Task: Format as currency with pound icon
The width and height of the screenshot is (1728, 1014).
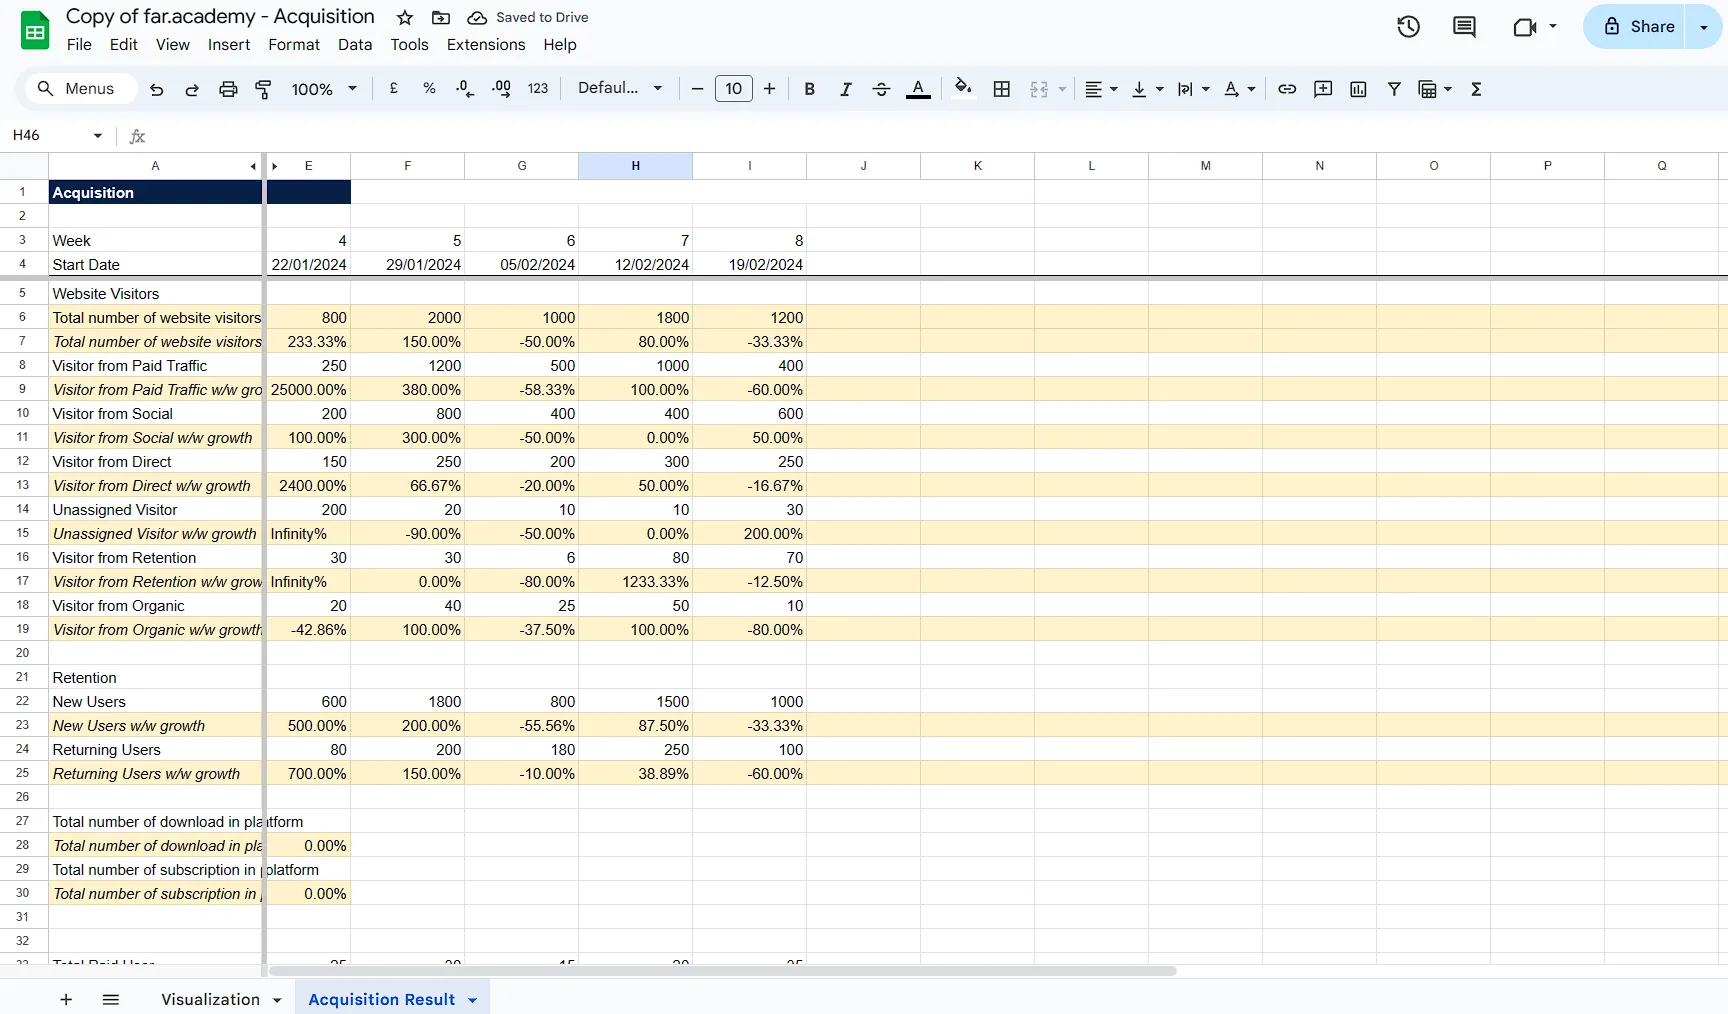Action: point(394,89)
